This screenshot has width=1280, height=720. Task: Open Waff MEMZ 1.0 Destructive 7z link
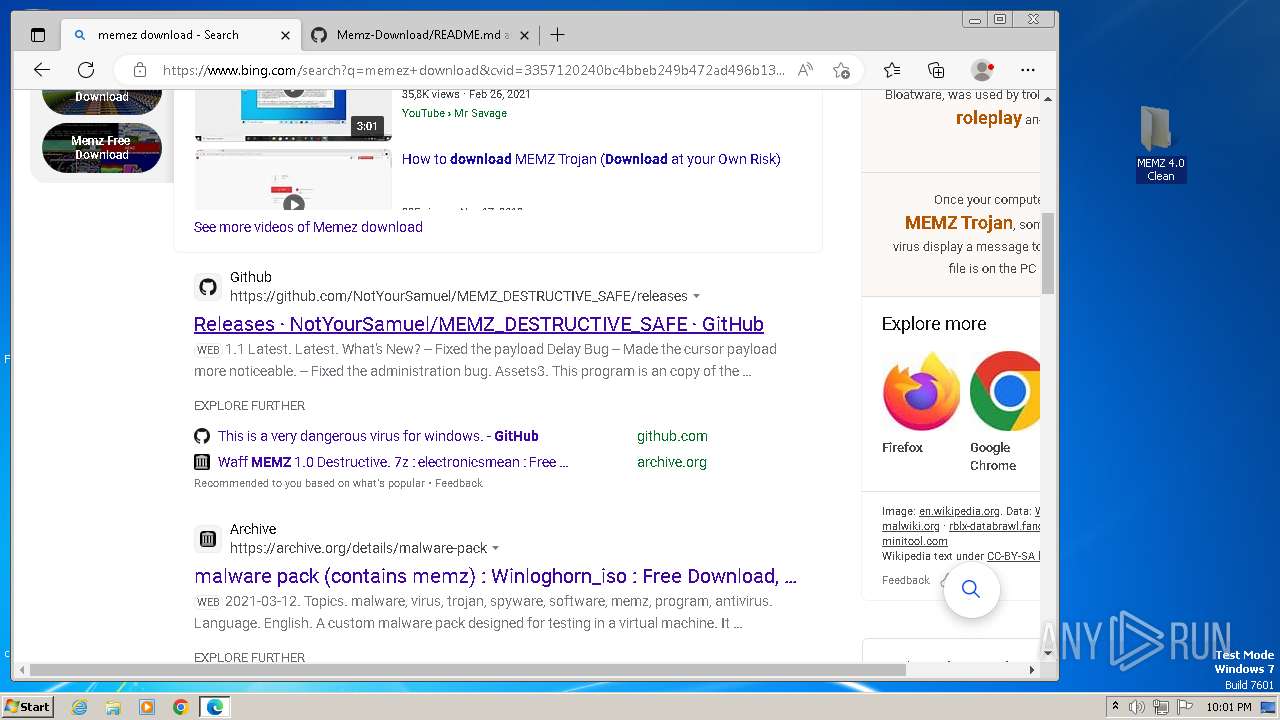[x=393, y=462]
